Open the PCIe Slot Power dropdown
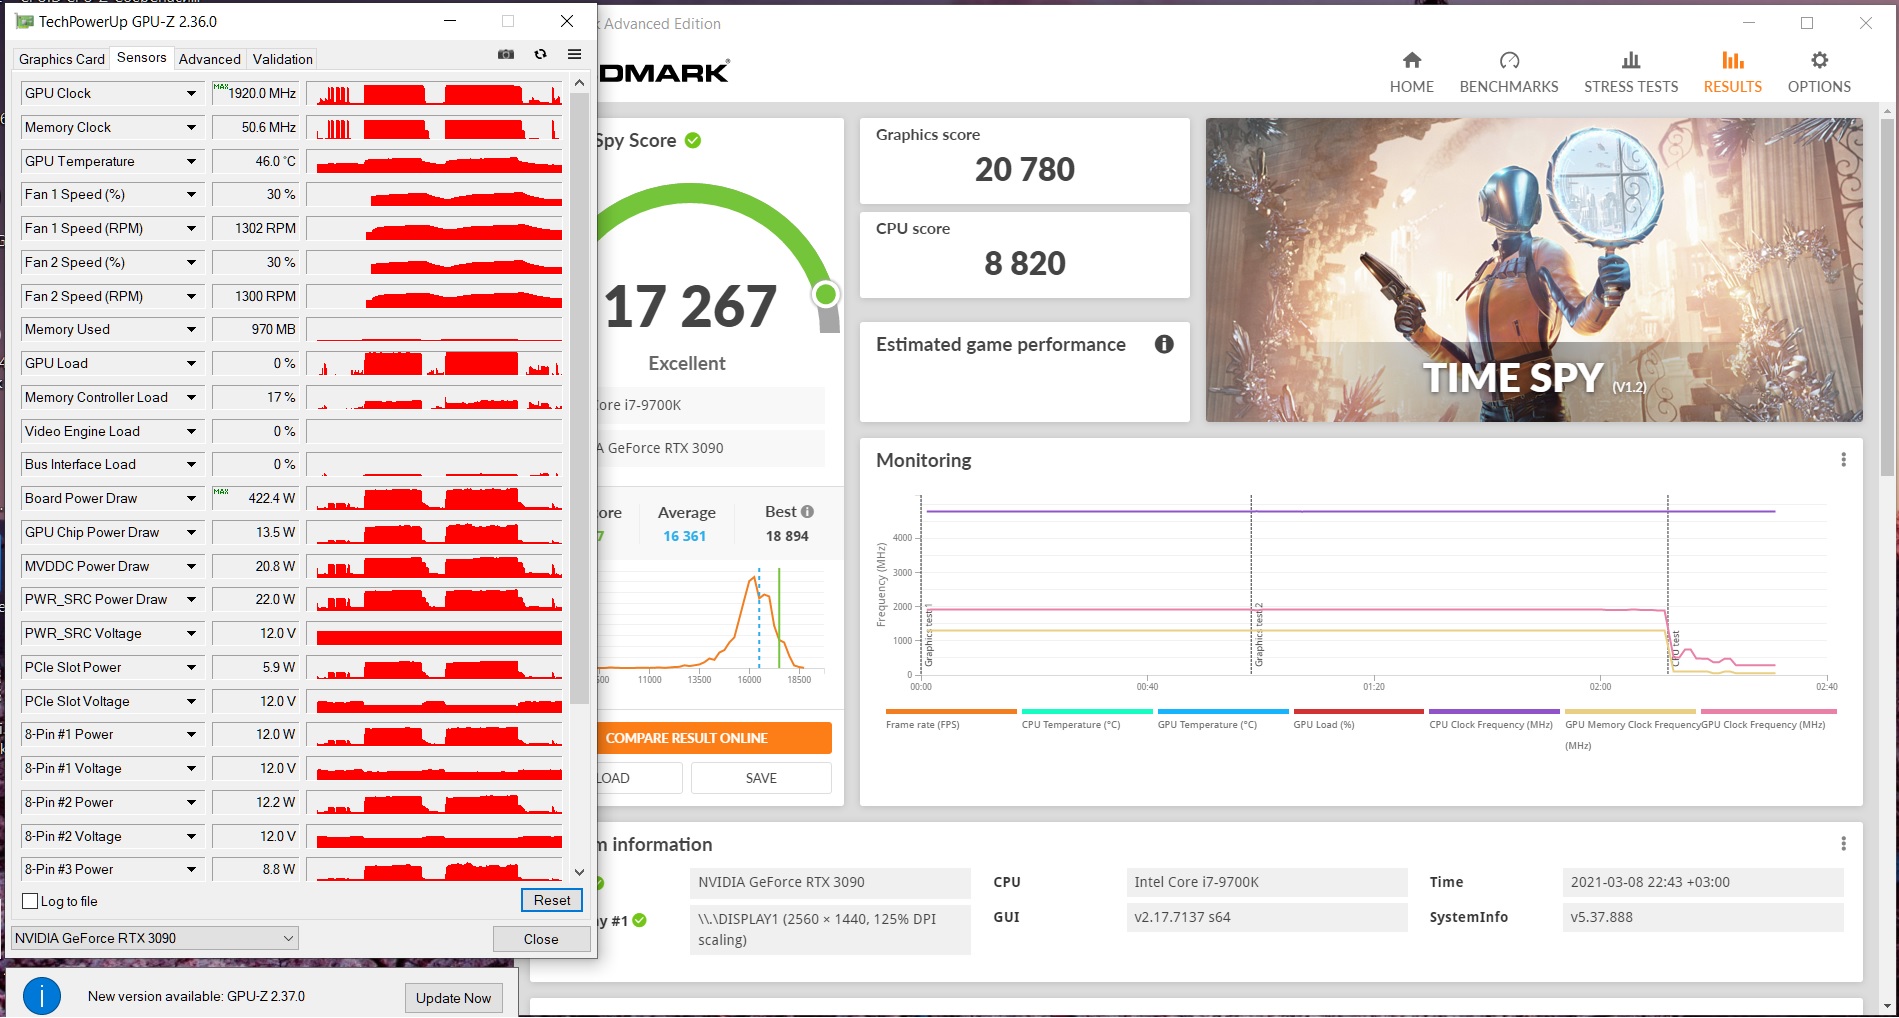The height and width of the screenshot is (1018, 1899). [191, 668]
